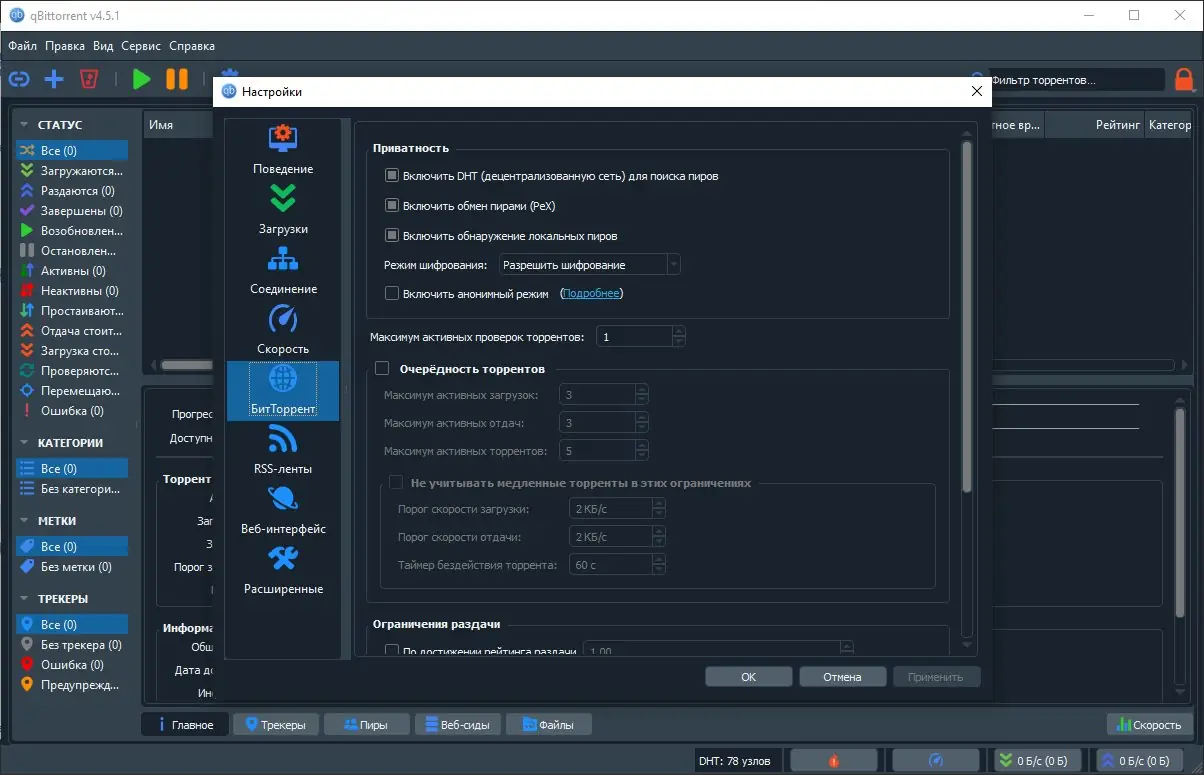Open the Поведение settings section

coord(283,148)
